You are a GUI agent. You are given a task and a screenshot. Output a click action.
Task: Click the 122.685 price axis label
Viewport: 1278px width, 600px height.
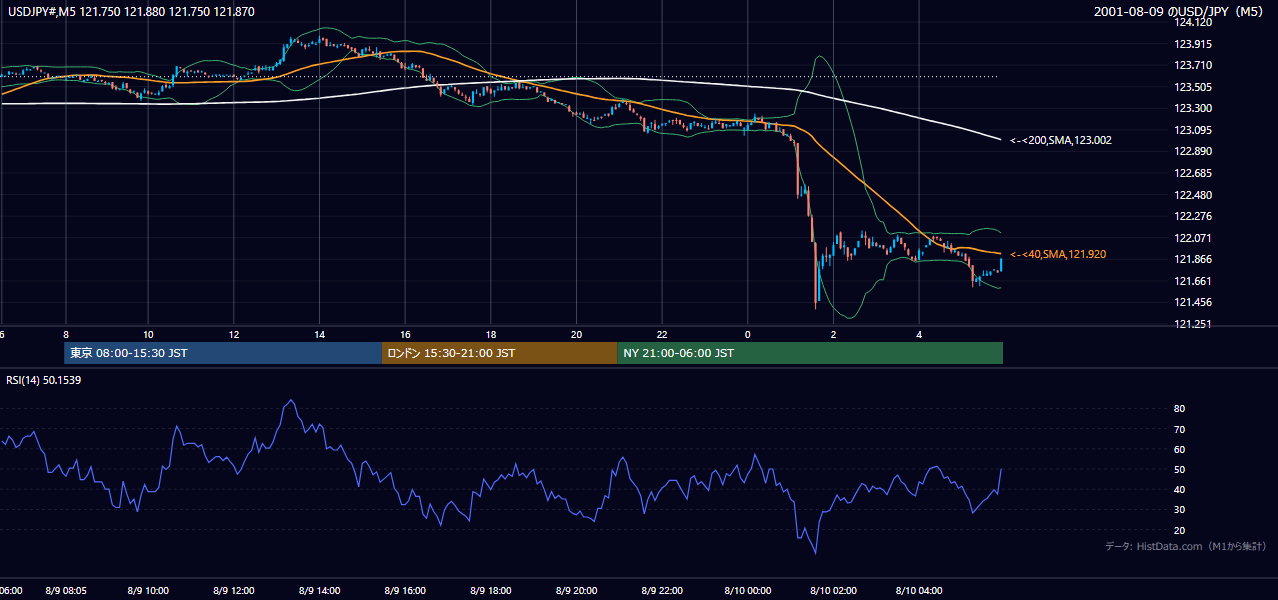click(1194, 173)
